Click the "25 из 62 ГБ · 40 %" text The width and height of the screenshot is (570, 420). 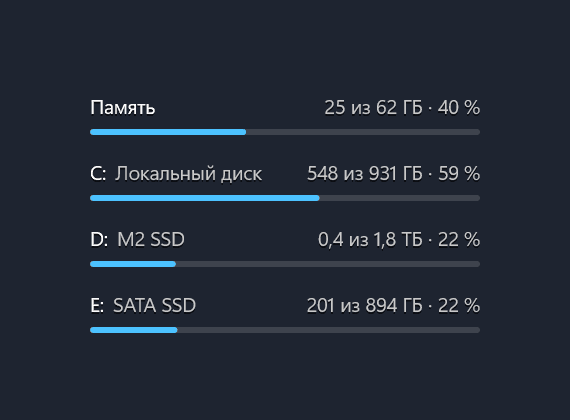pyautogui.click(x=402, y=108)
